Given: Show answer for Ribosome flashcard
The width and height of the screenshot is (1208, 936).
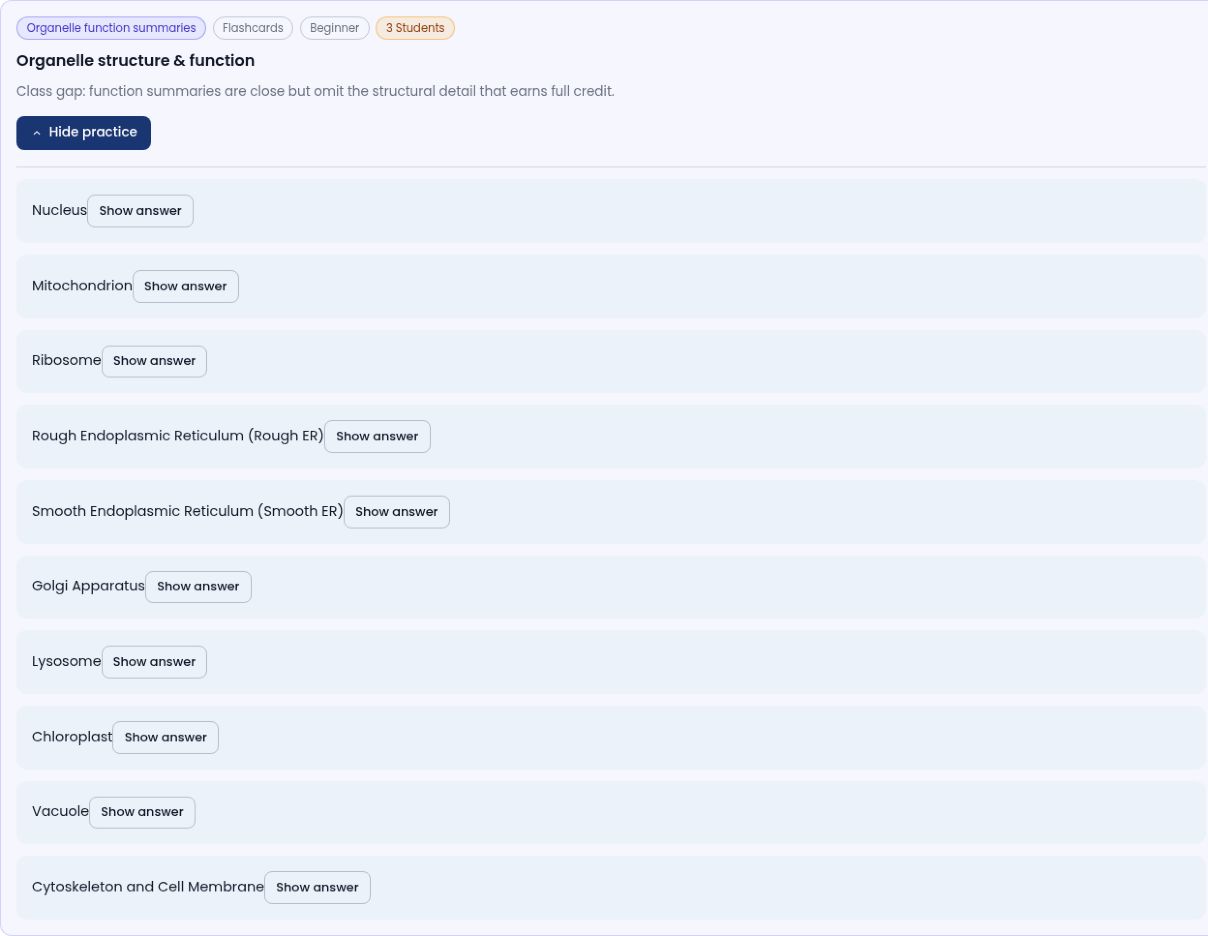Looking at the screenshot, I should [154, 361].
